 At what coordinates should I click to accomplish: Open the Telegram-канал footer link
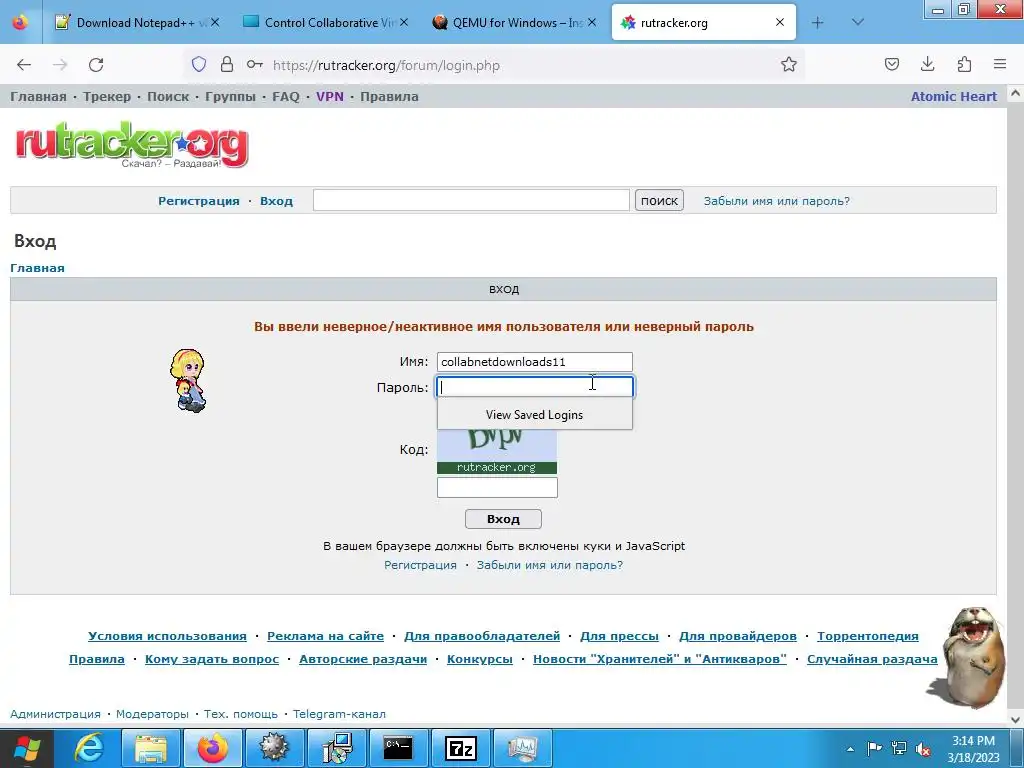[339, 714]
